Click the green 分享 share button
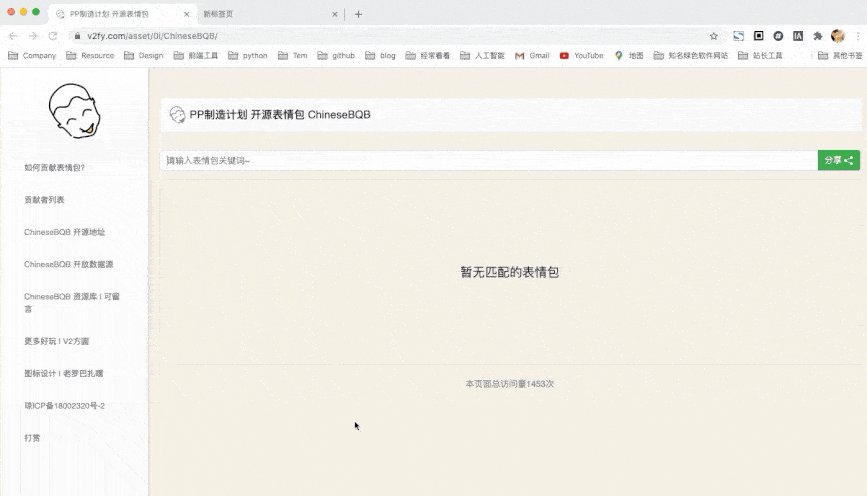This screenshot has width=867, height=496. 838,160
